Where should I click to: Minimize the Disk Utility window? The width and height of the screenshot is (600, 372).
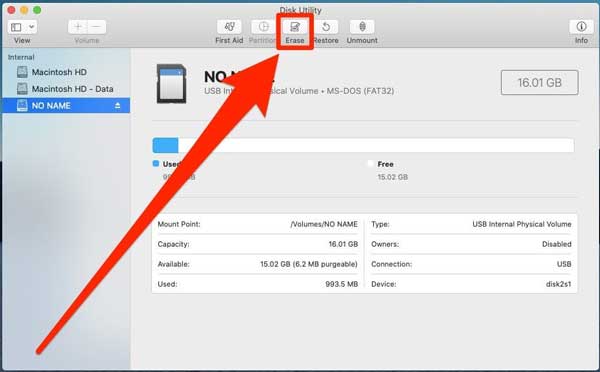(24, 10)
